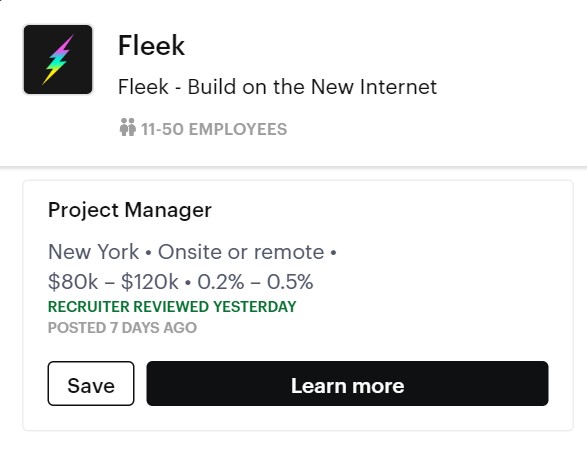
Task: Click the RECRUITER REVIEWED YESTERDAY status
Action: (x=172, y=307)
